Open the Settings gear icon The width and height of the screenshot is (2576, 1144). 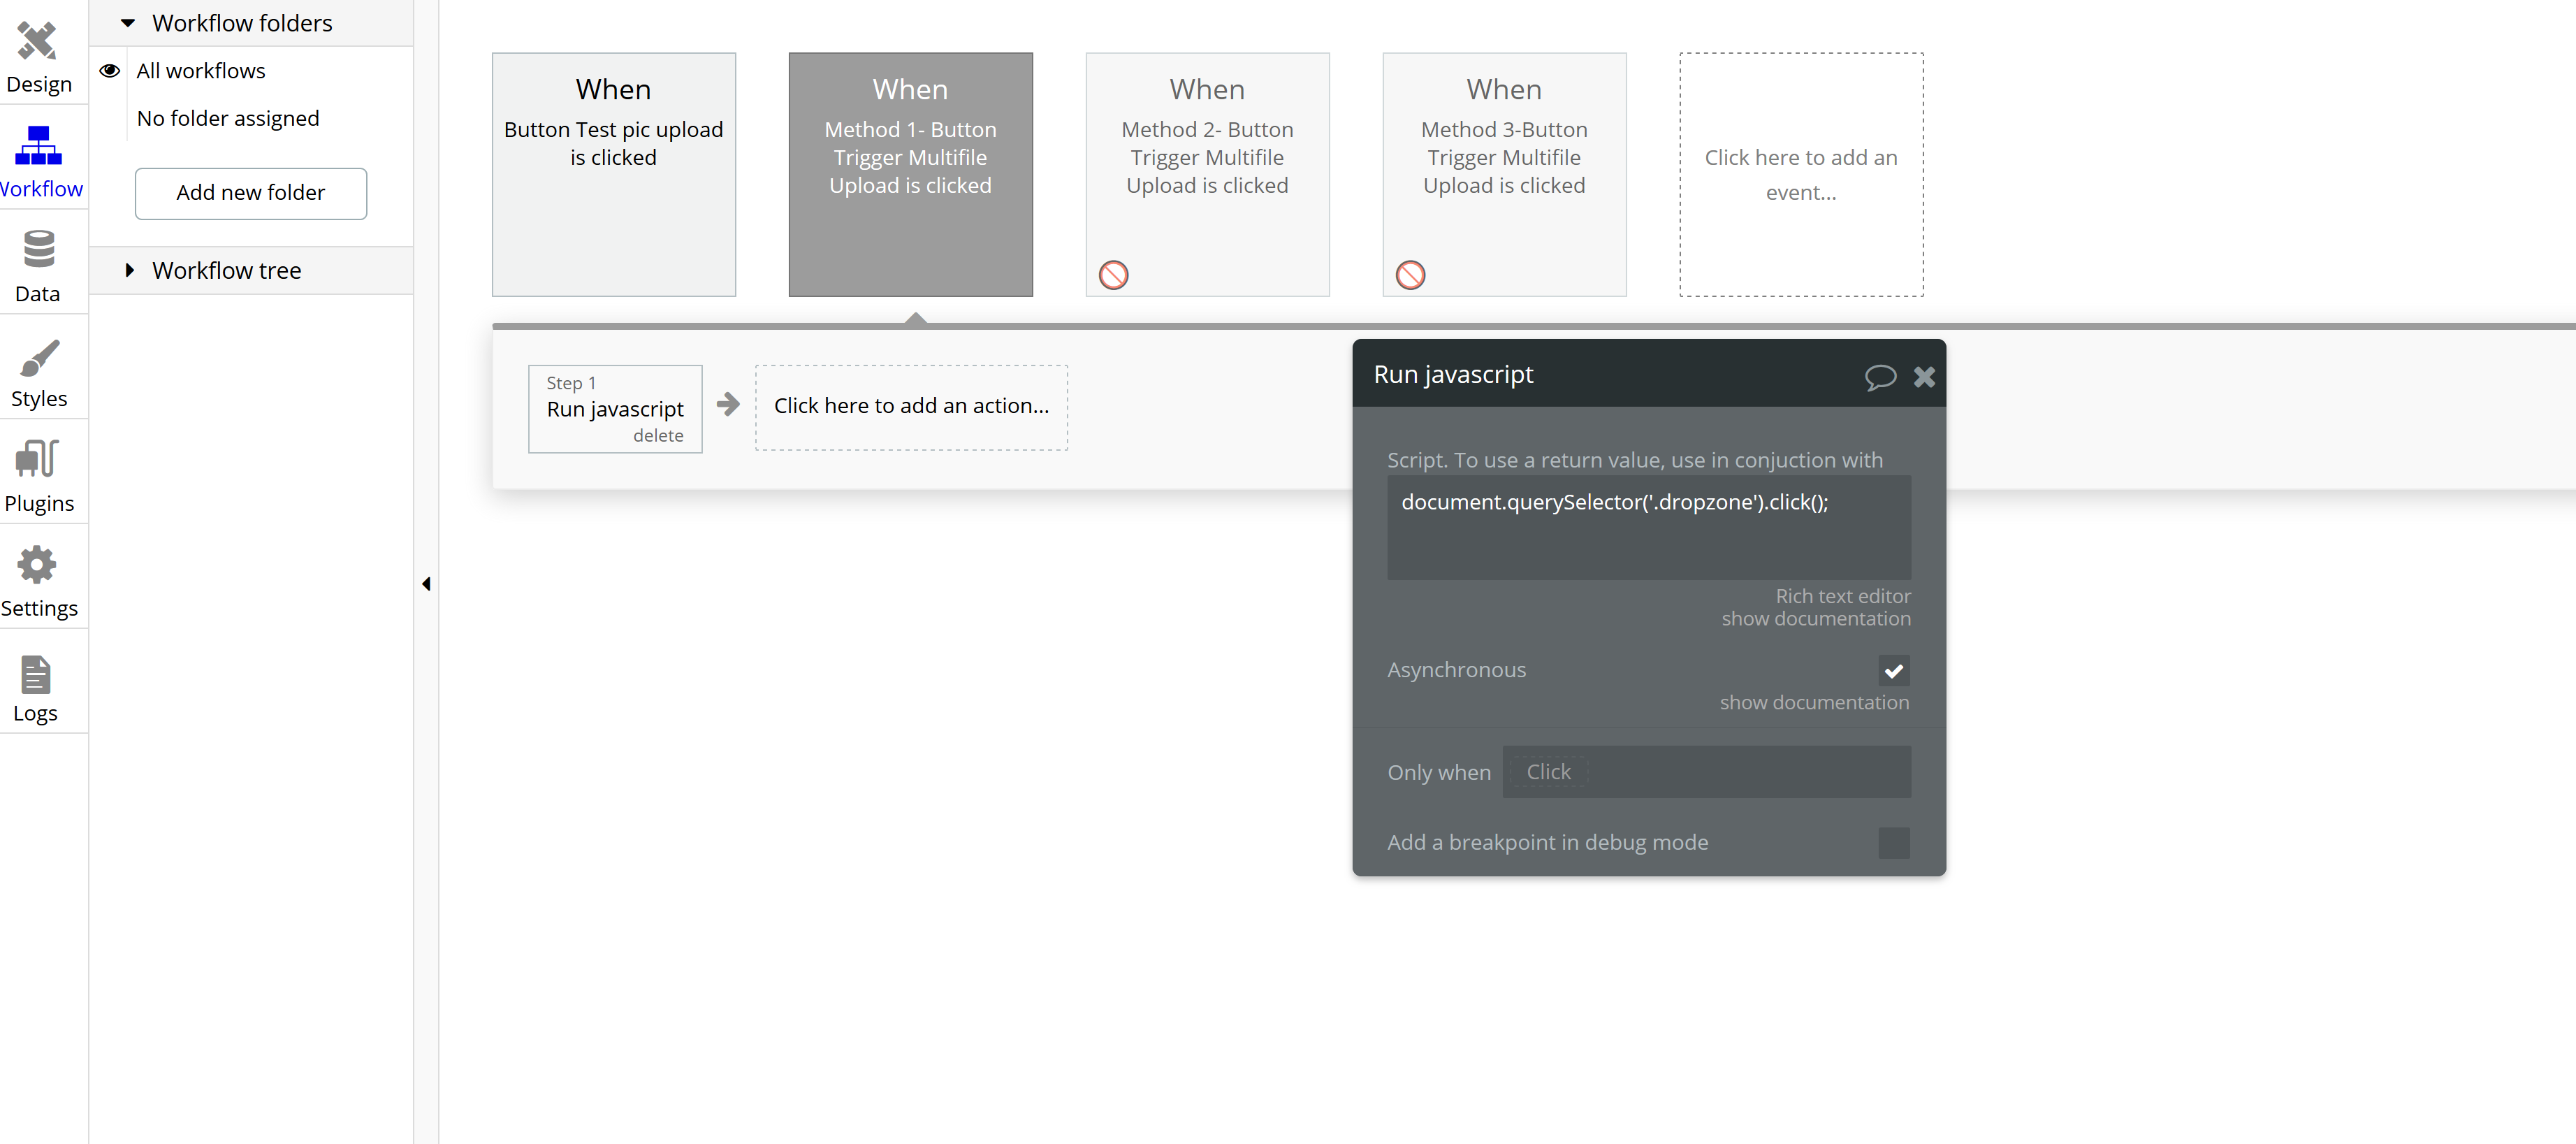coord(38,565)
